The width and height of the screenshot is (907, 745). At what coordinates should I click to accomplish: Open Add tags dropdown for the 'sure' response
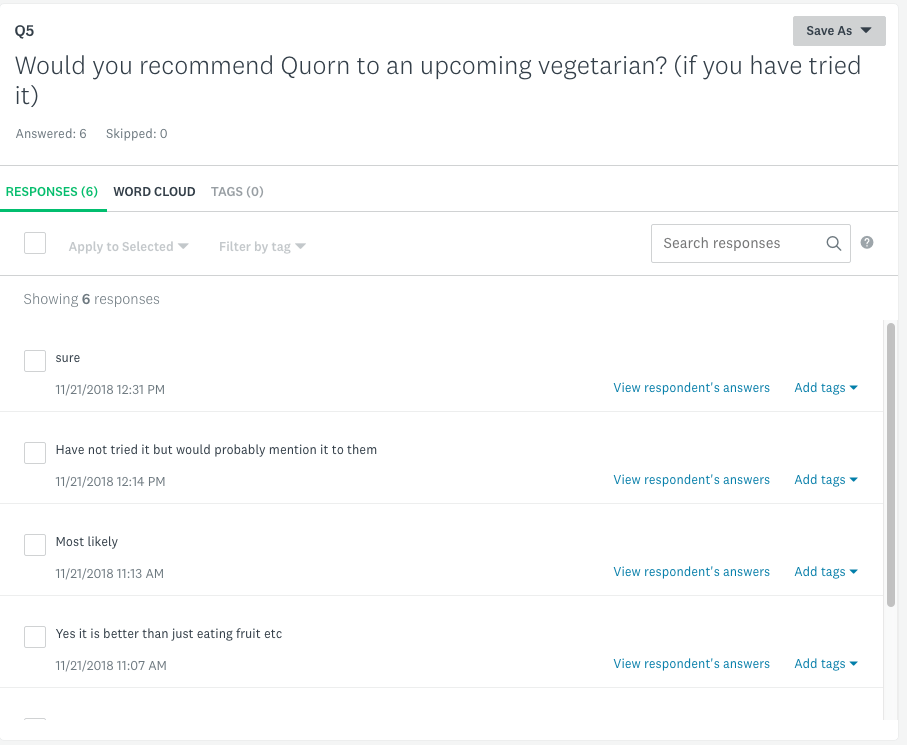(825, 387)
